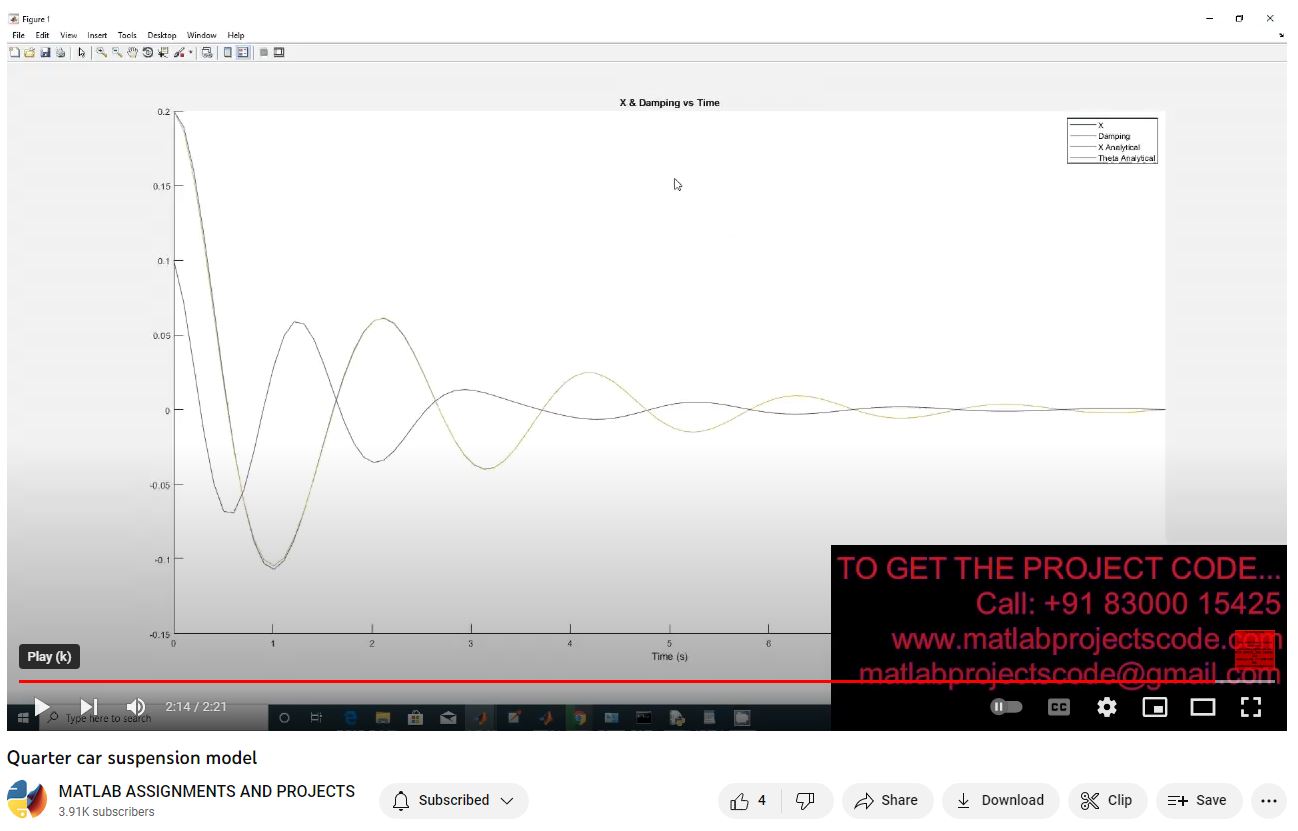Select the Pan hand tool
This screenshot has width=1298, height=831.
coord(132,52)
